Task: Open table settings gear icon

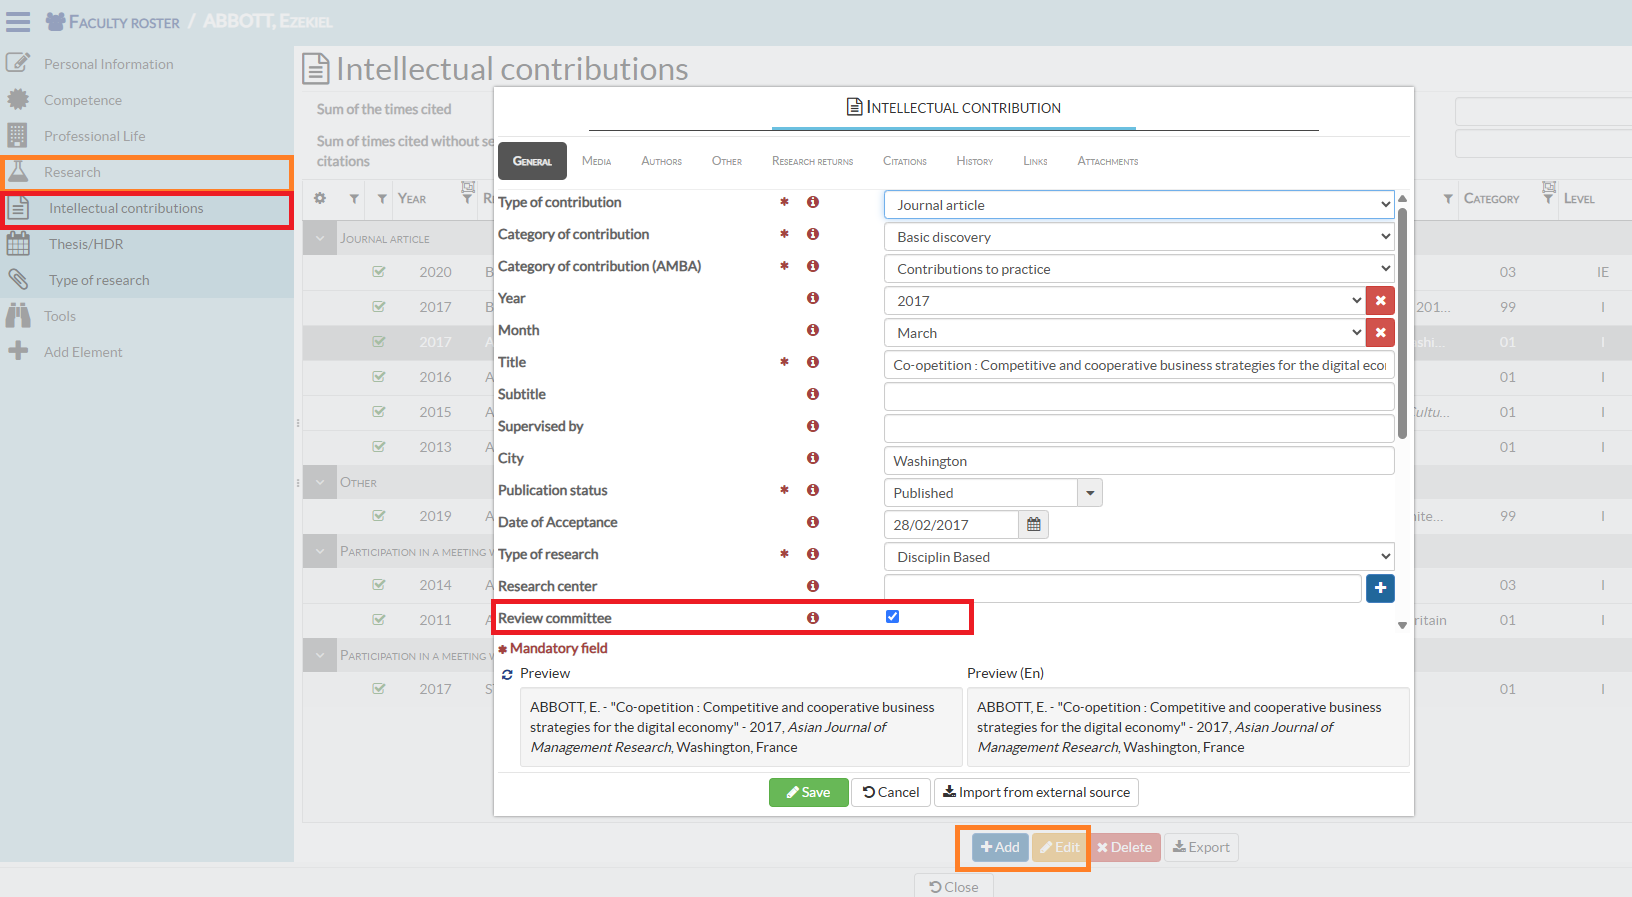Action: point(320,199)
